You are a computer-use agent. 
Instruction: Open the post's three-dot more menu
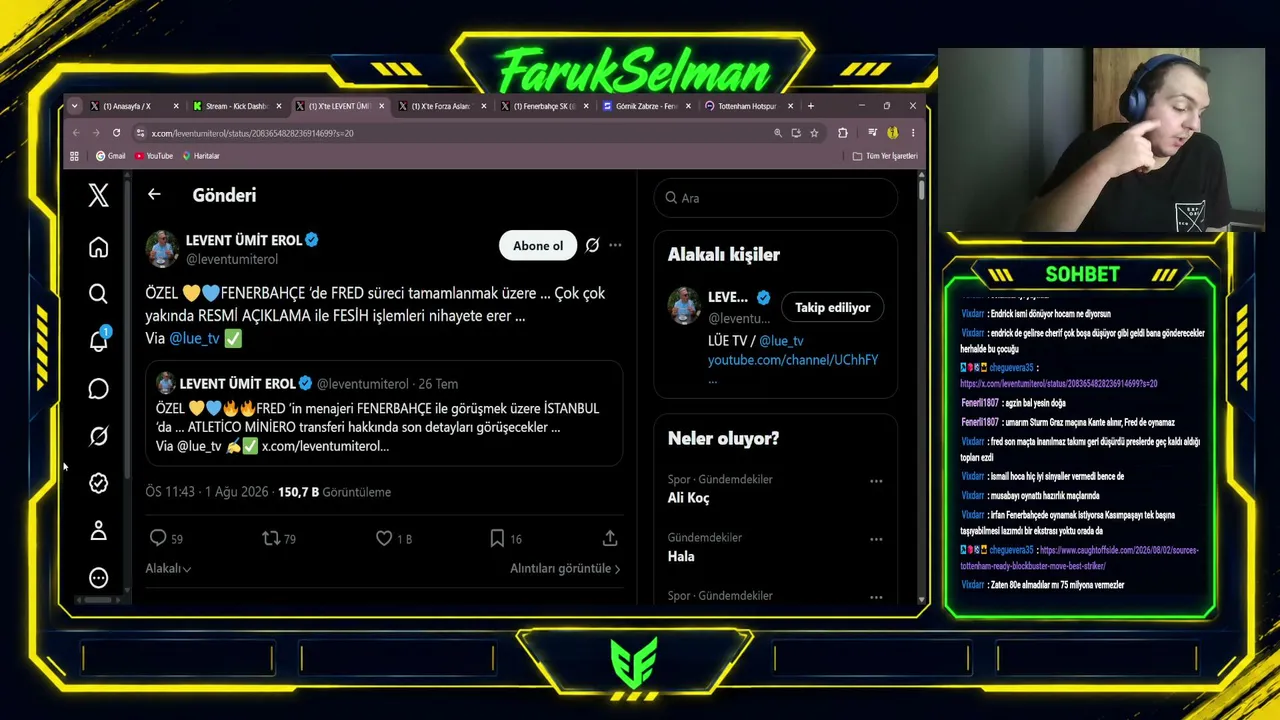tap(615, 245)
